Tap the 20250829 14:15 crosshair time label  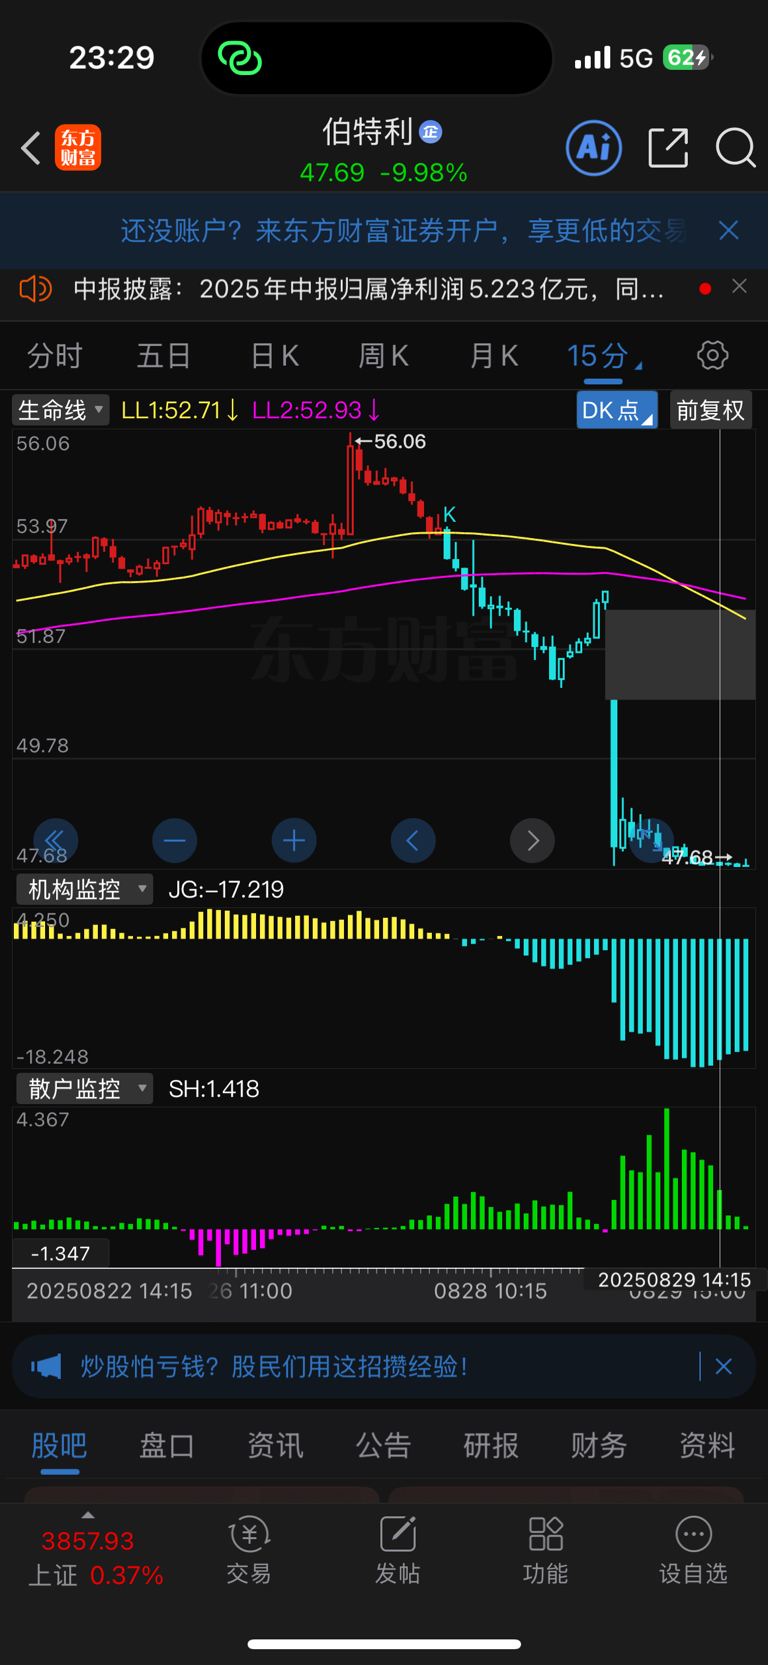pos(674,1279)
